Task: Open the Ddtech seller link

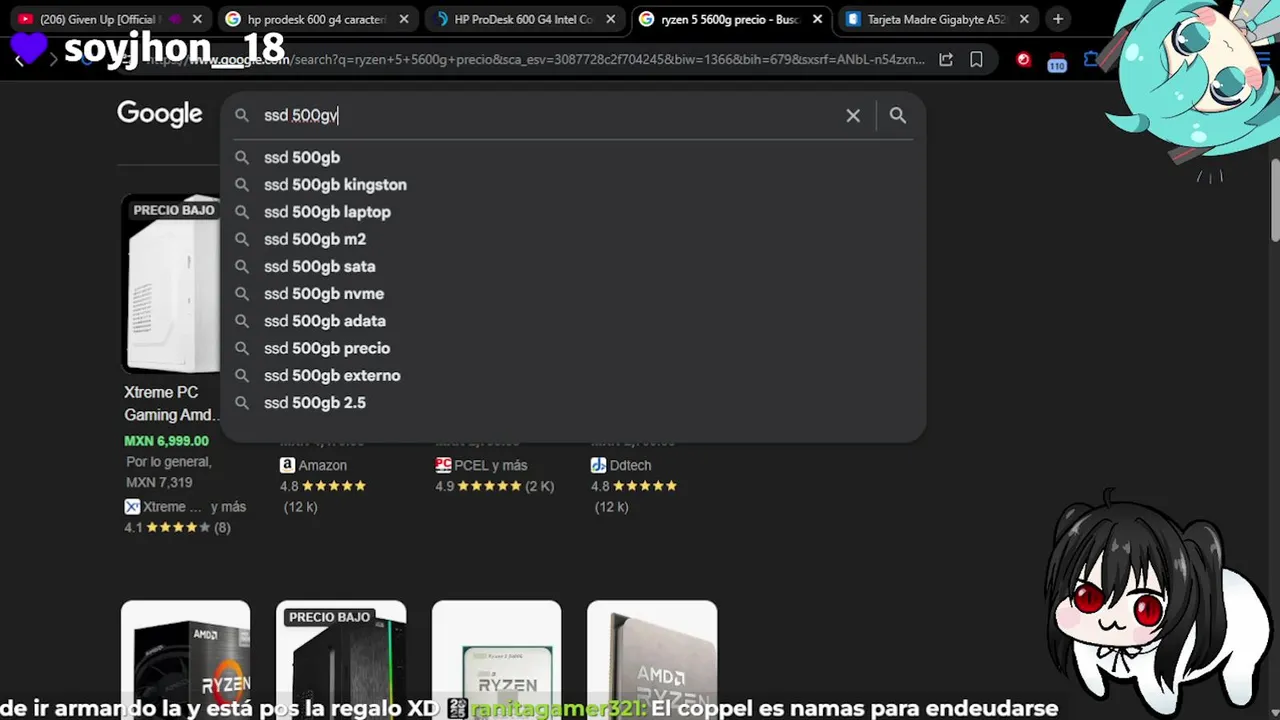Action: (x=621, y=465)
